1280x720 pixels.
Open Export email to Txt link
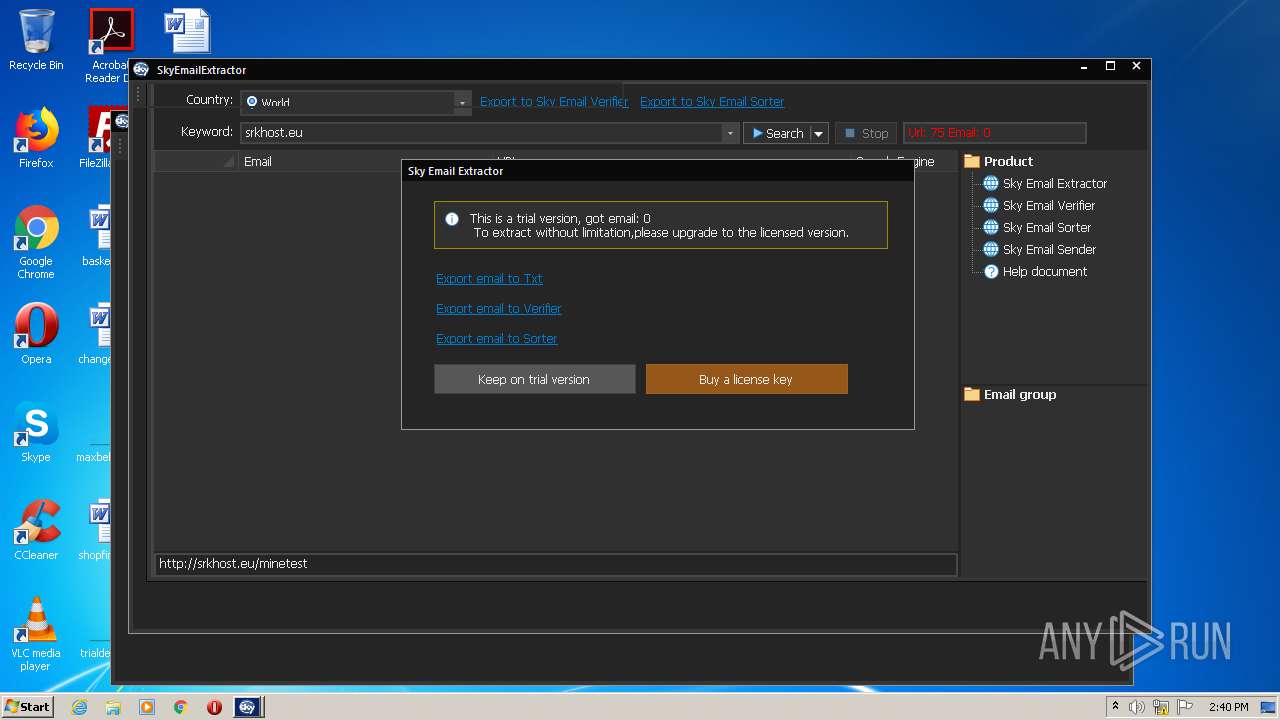pos(489,279)
